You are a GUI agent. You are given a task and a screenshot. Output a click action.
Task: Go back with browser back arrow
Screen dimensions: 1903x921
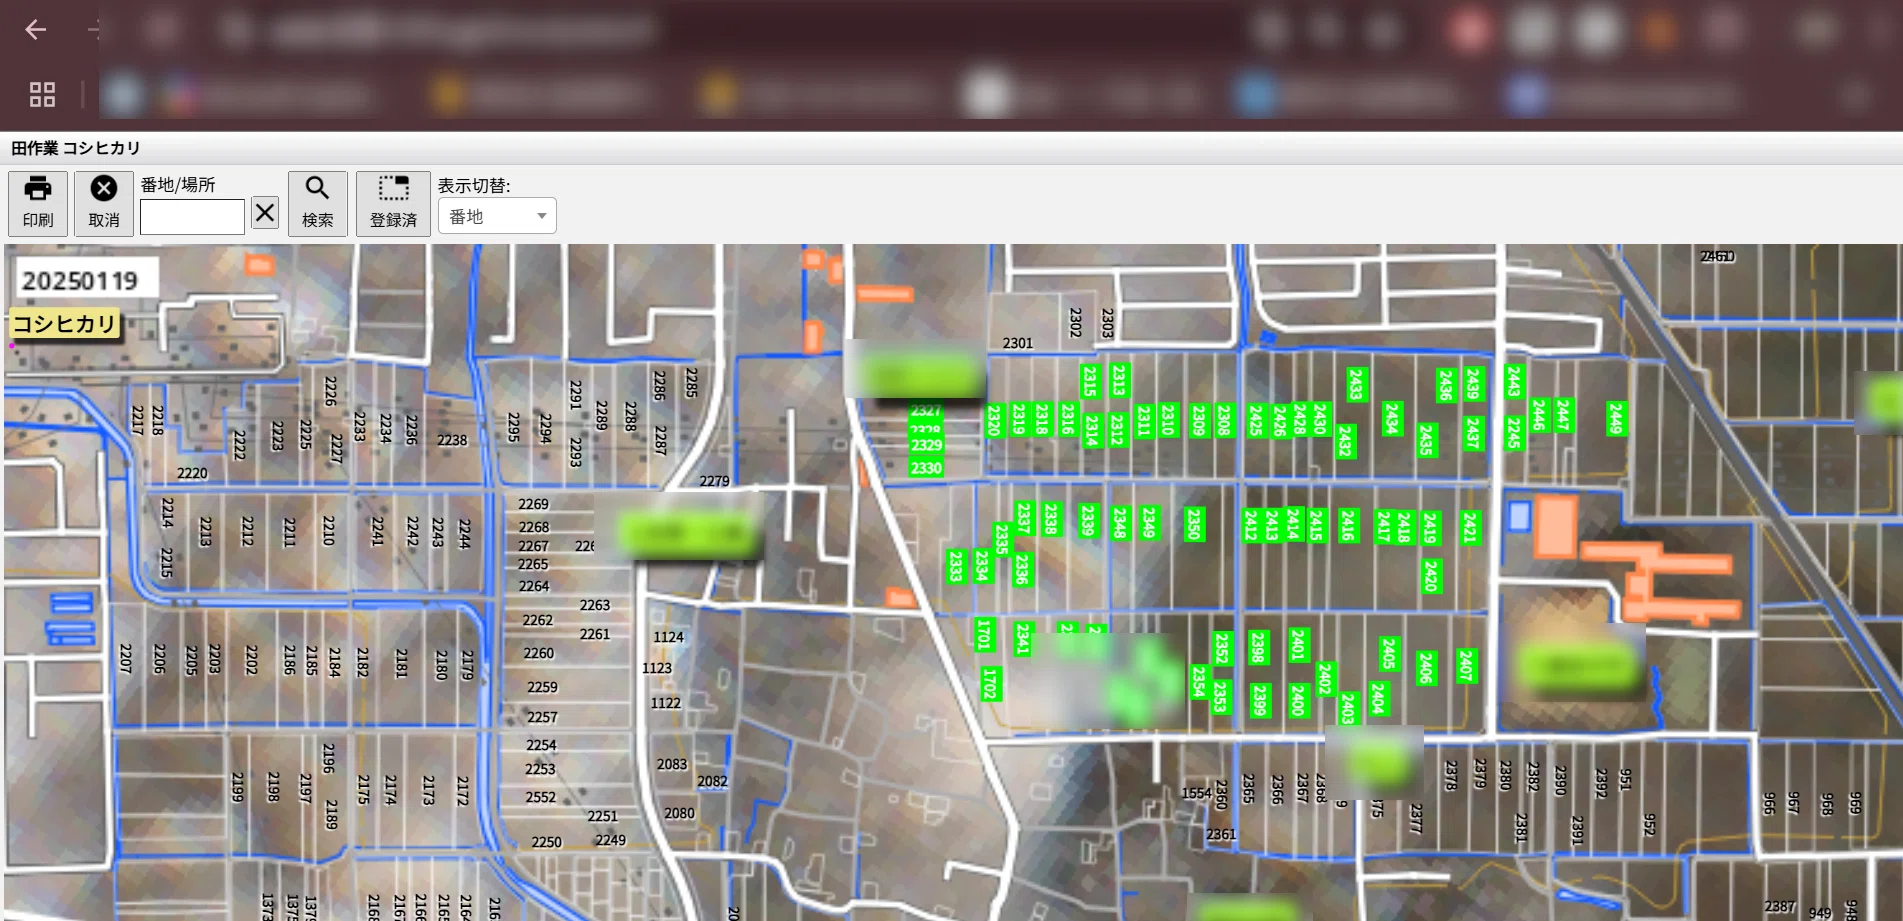coord(36,30)
